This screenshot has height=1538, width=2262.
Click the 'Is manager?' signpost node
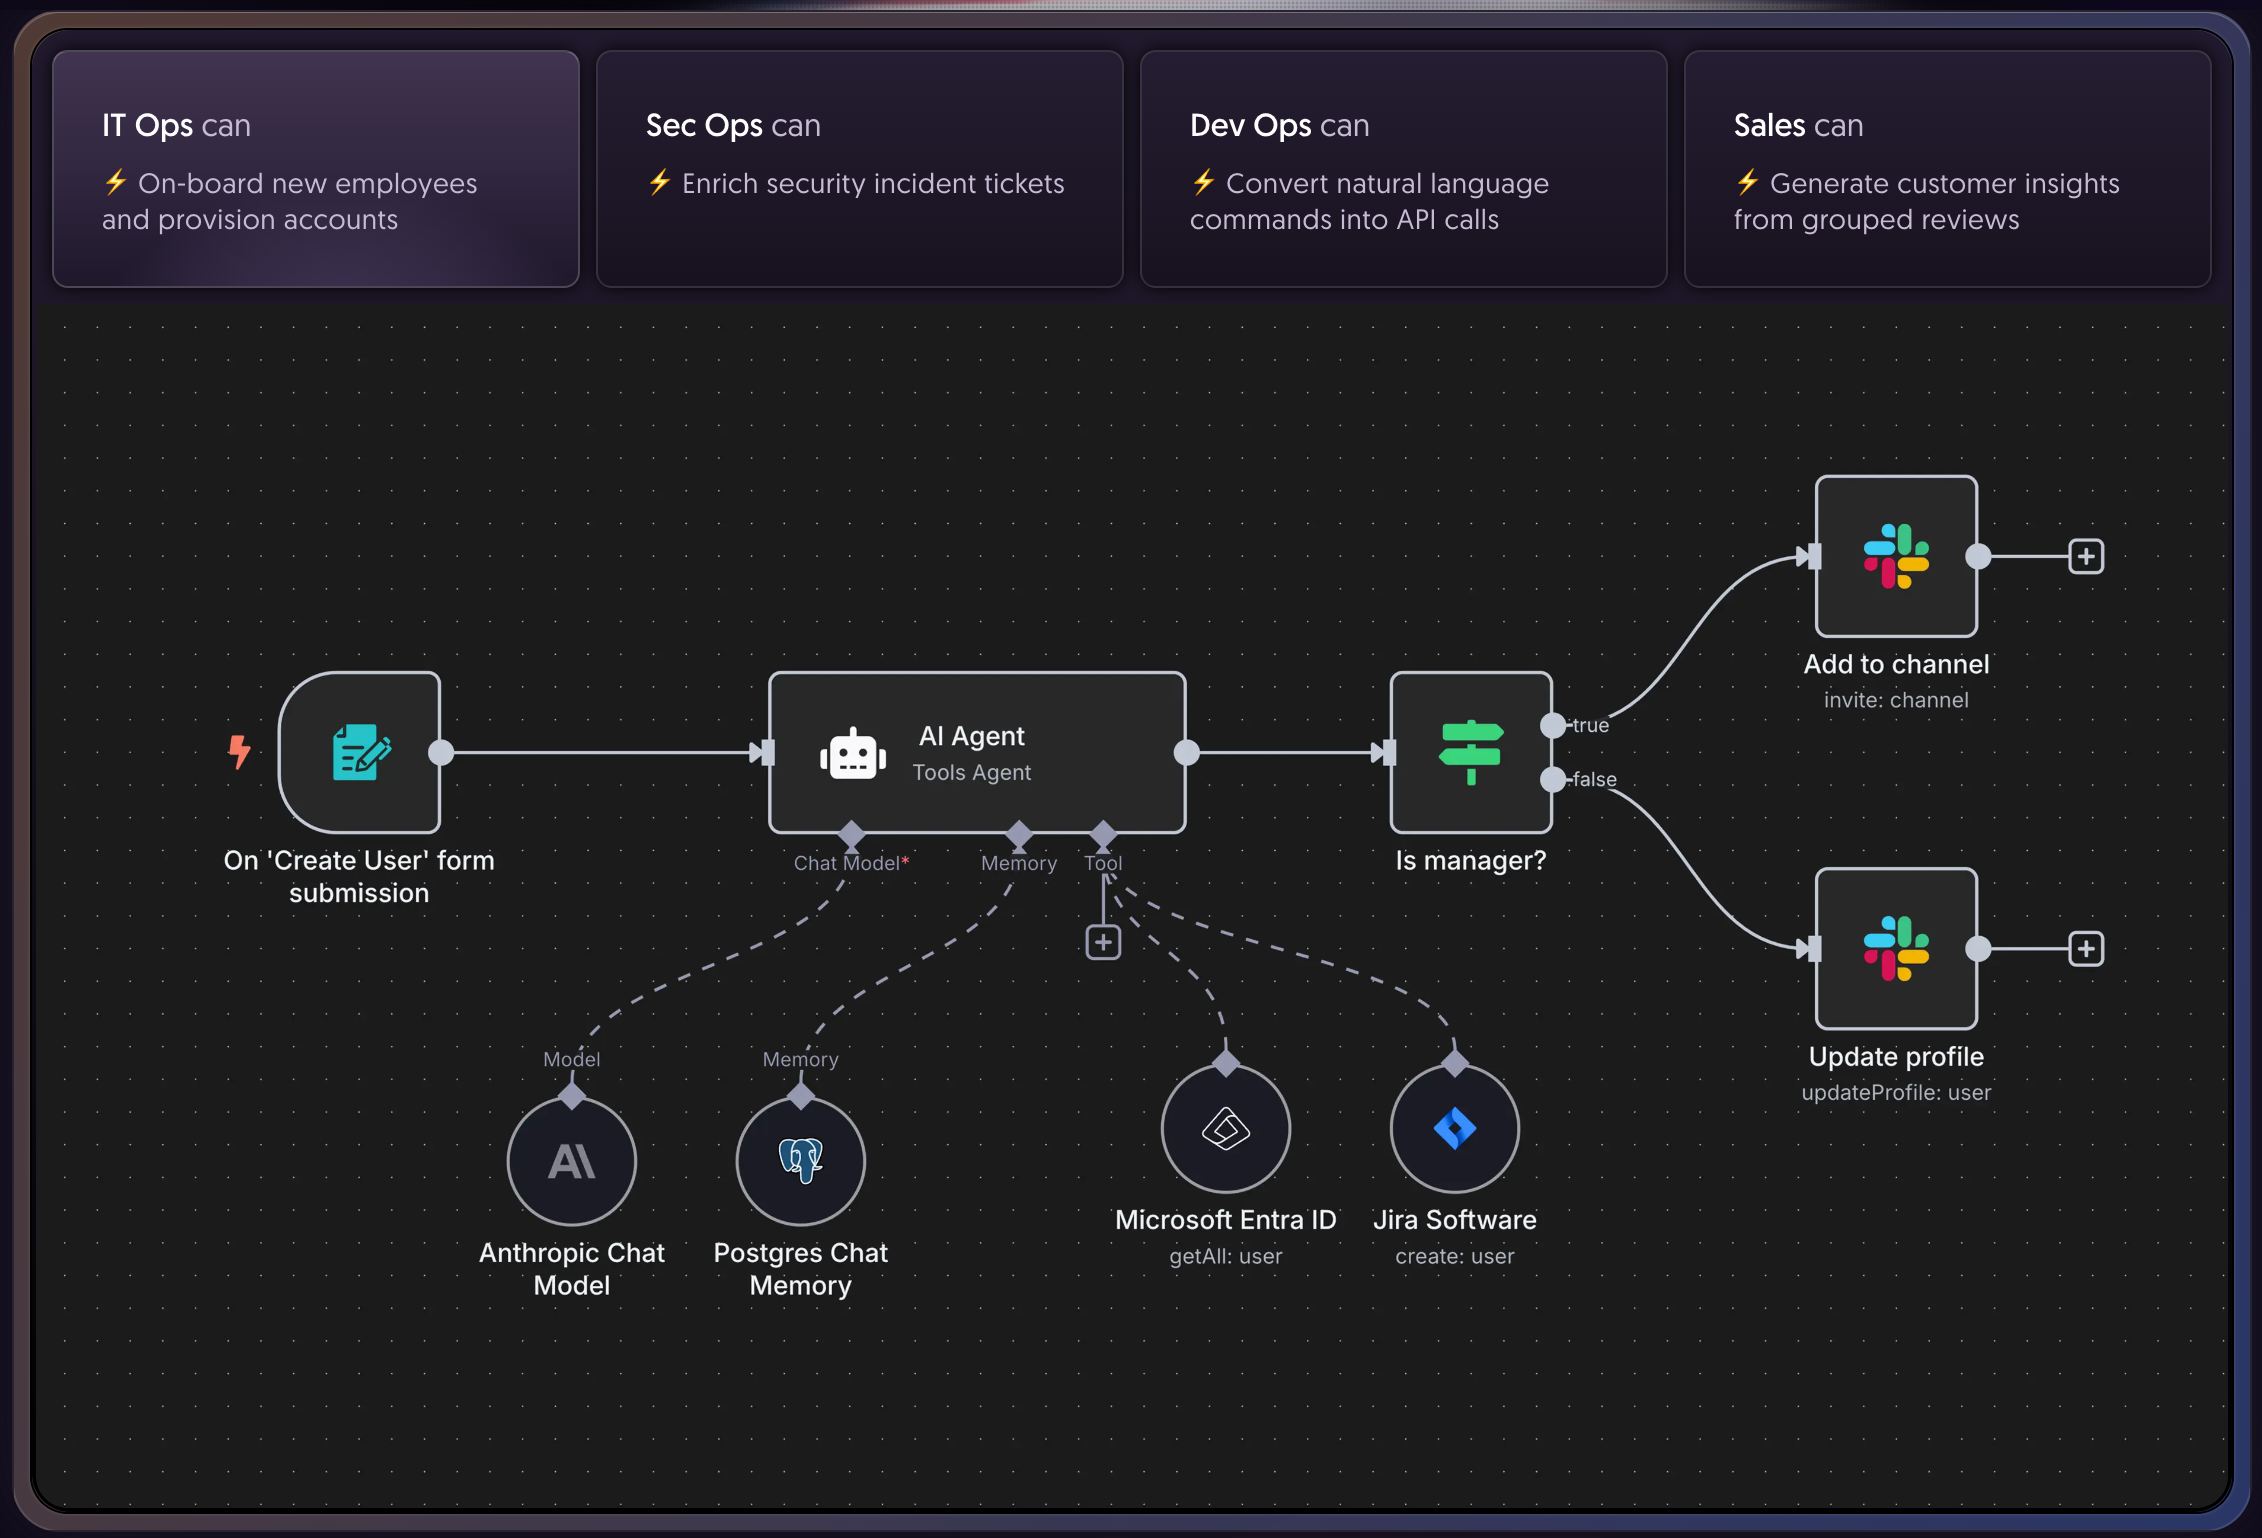click(1470, 752)
